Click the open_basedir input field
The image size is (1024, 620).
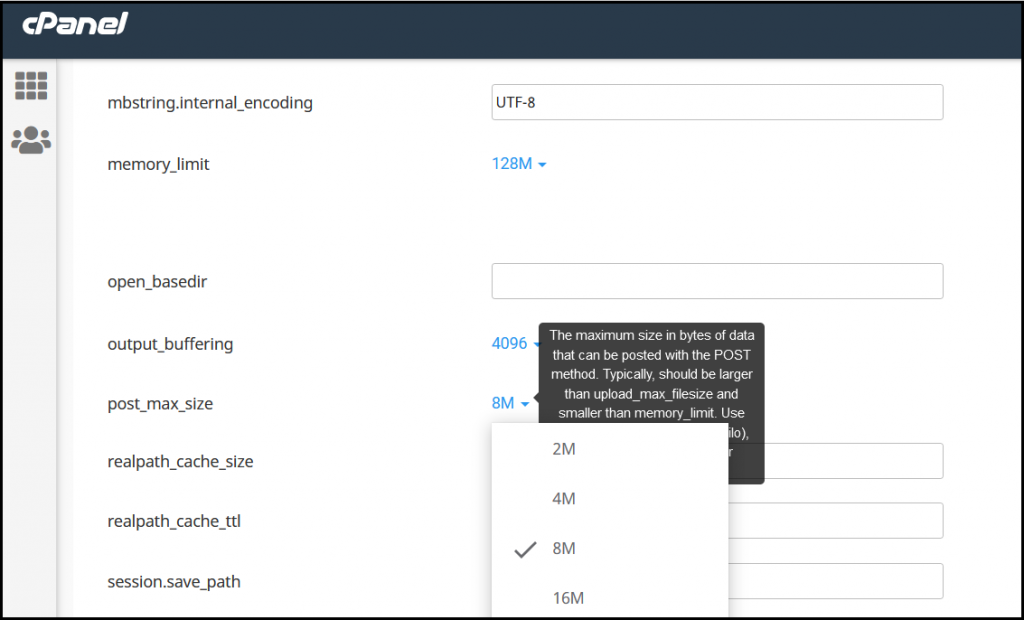coord(717,281)
